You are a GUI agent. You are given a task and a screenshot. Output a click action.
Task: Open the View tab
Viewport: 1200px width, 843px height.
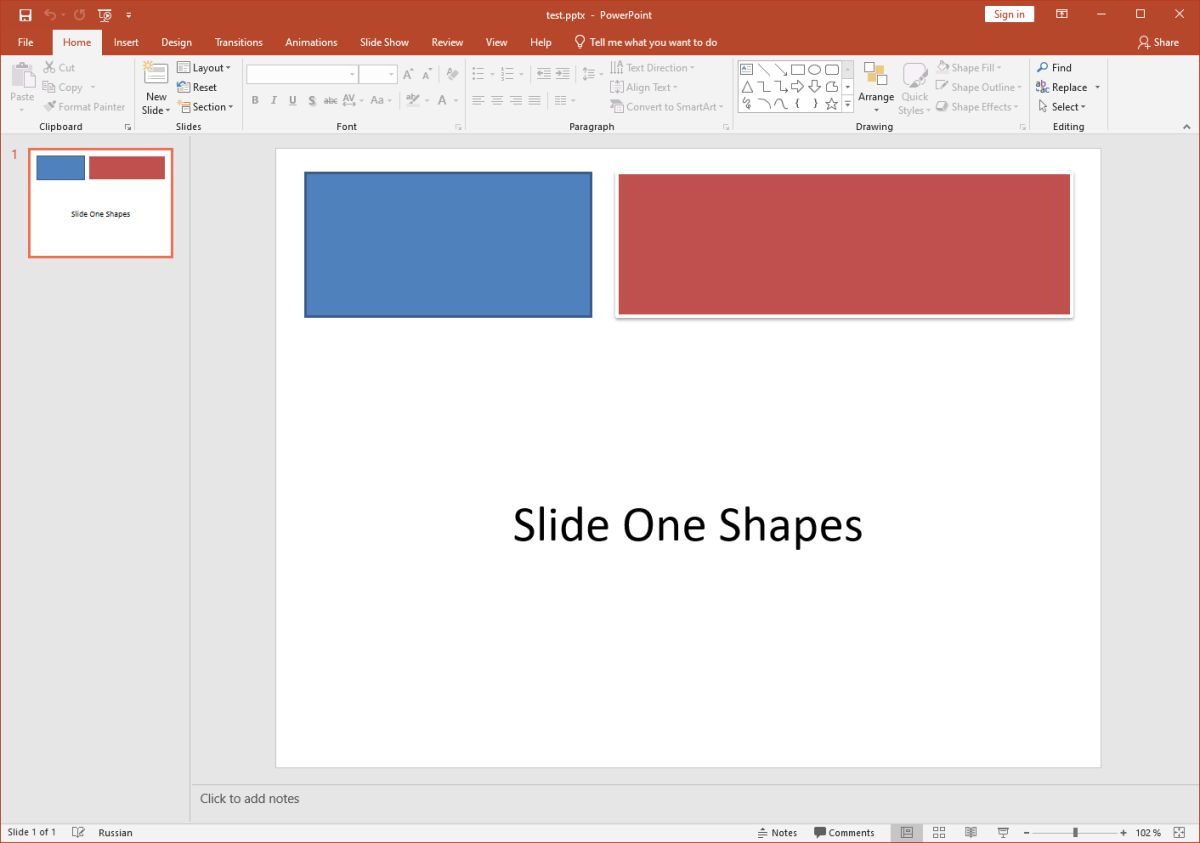(x=496, y=42)
